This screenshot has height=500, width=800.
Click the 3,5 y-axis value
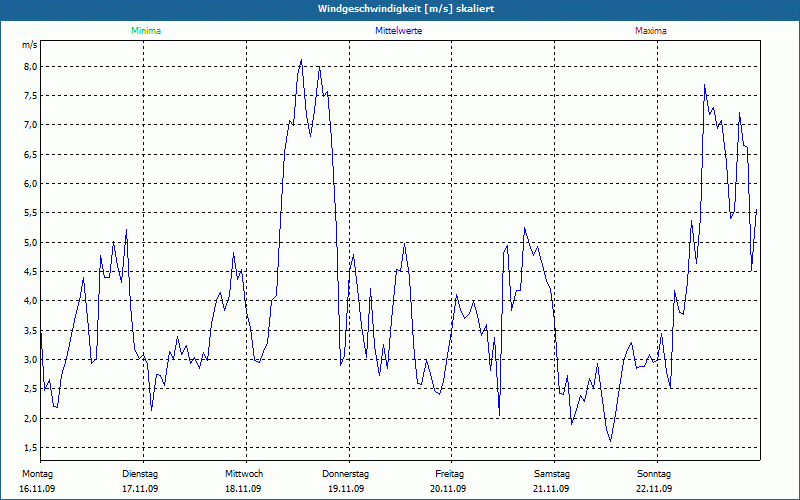30,331
